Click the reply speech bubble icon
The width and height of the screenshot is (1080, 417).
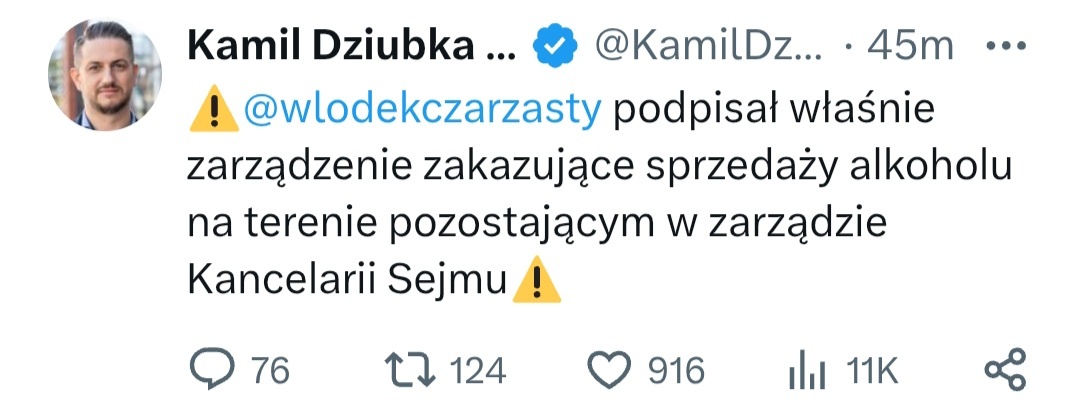point(211,370)
